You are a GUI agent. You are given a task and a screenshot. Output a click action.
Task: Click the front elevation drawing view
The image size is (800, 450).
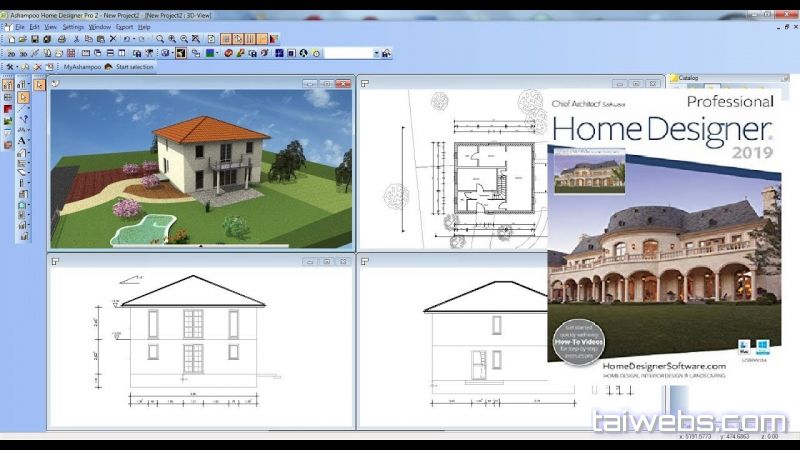pos(201,347)
